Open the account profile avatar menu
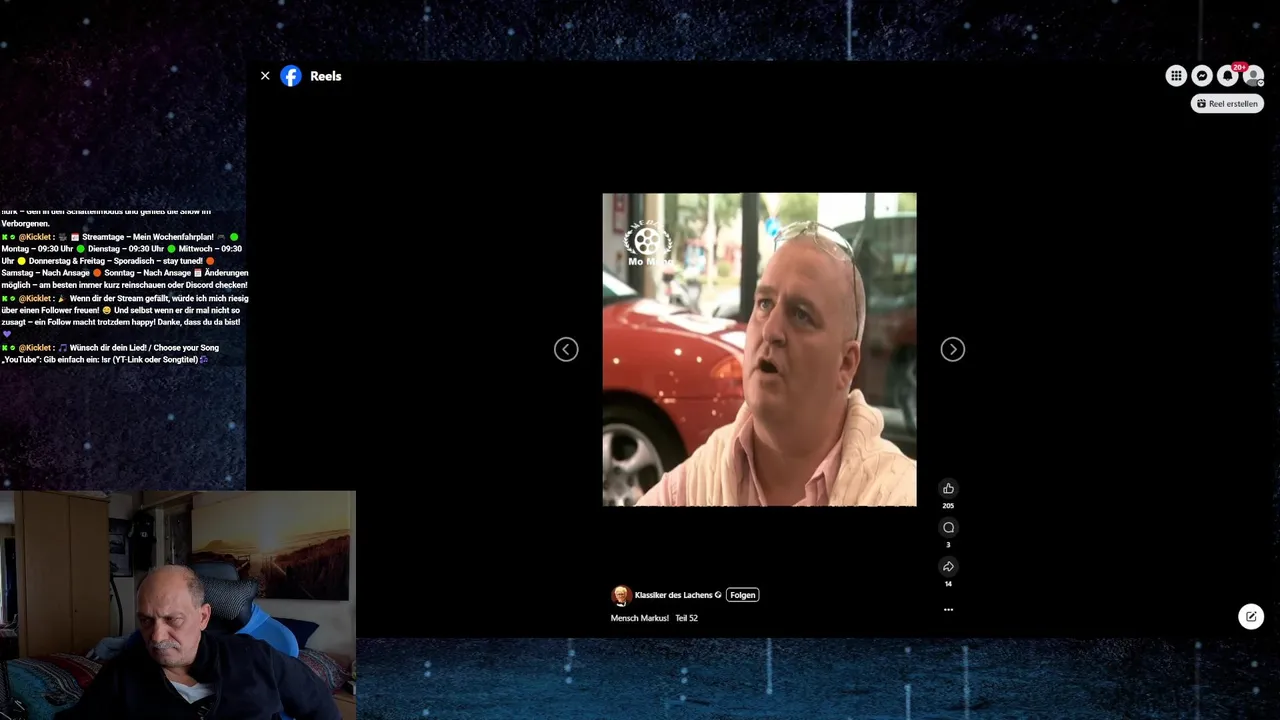The height and width of the screenshot is (720, 1280). (x=1254, y=76)
